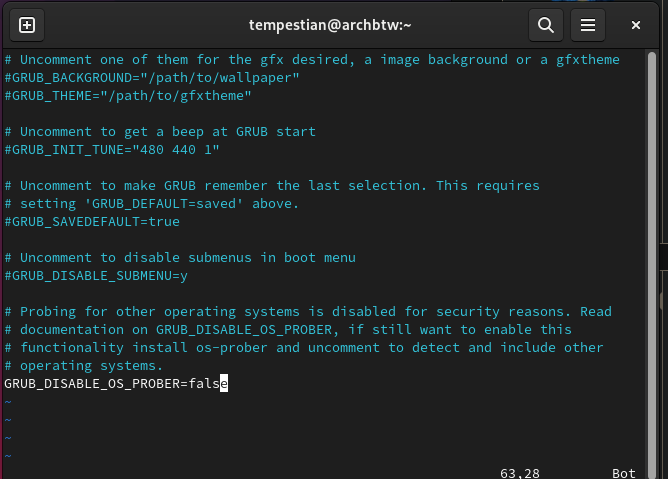Open the hamburger main menu
The width and height of the screenshot is (668, 479).
(x=589, y=25)
